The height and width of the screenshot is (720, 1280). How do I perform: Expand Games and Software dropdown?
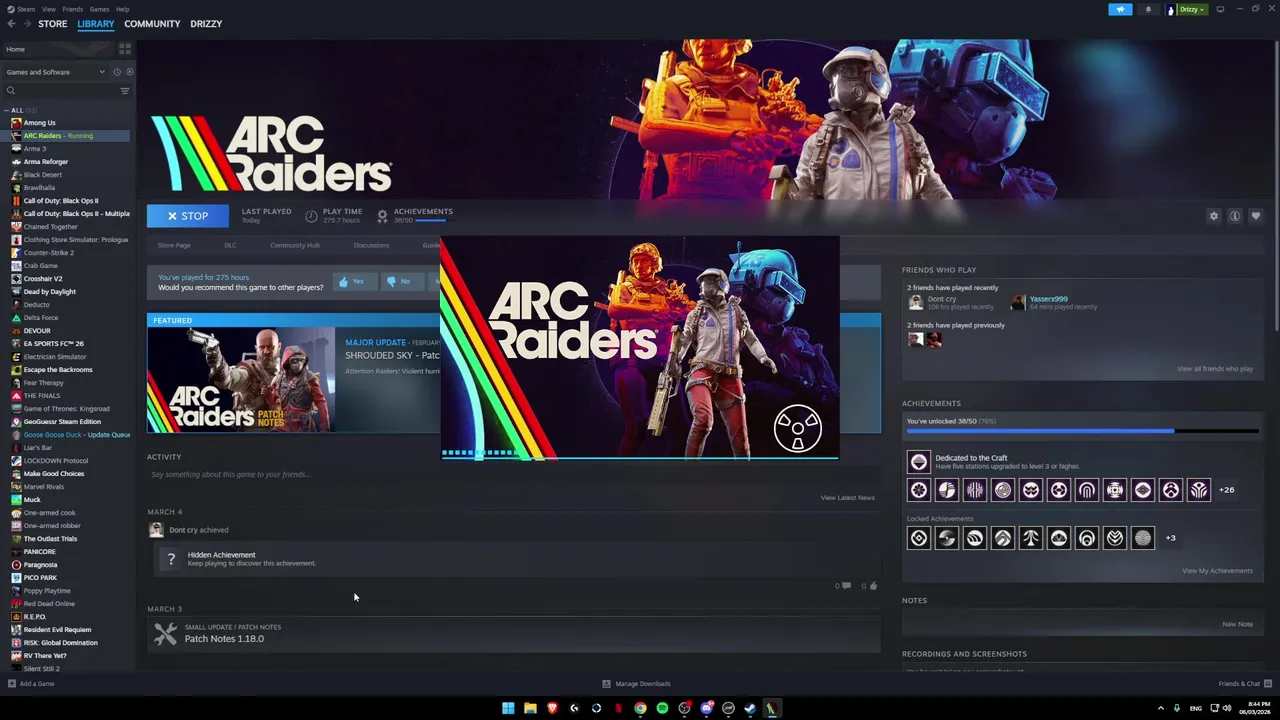pyautogui.click(x=55, y=72)
